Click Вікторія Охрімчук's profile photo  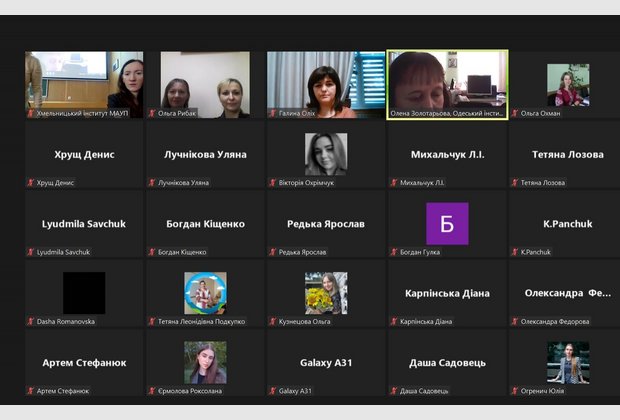tap(326, 154)
